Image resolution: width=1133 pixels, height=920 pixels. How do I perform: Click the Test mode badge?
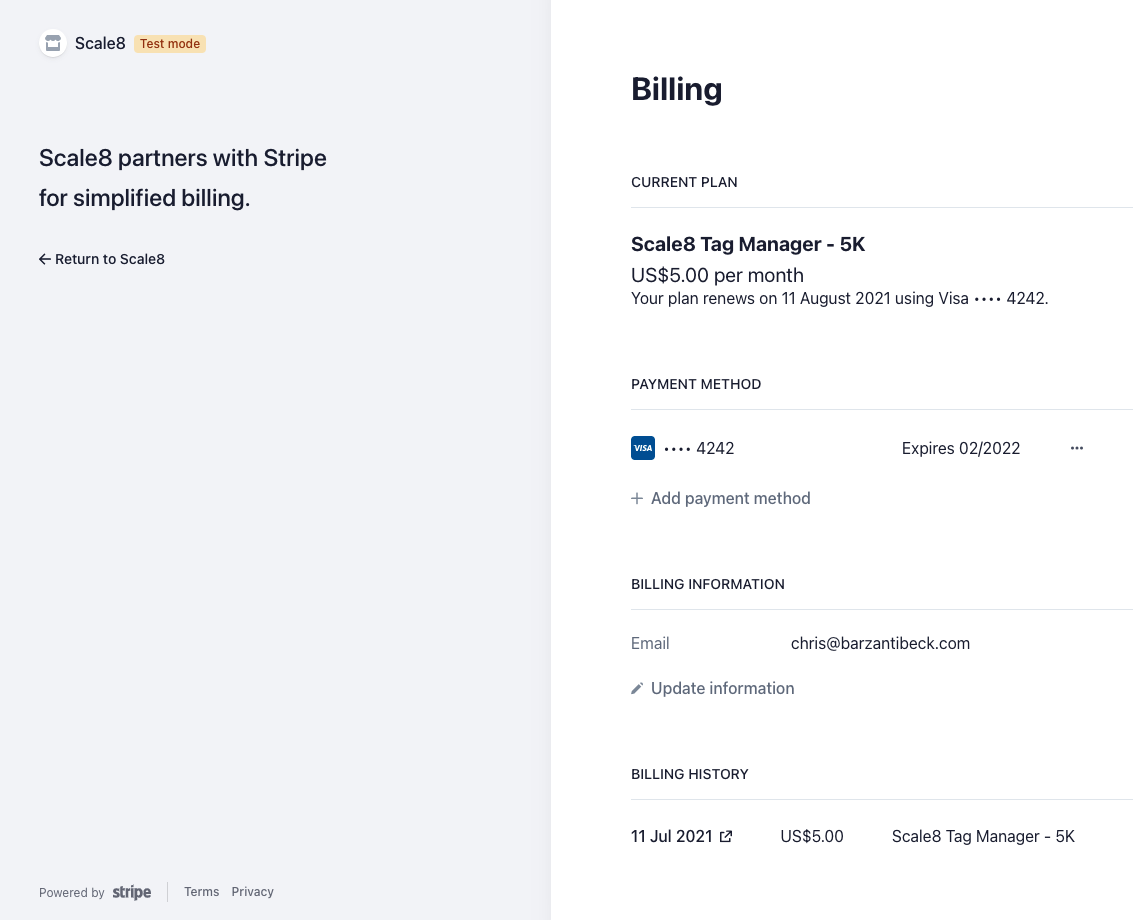170,44
